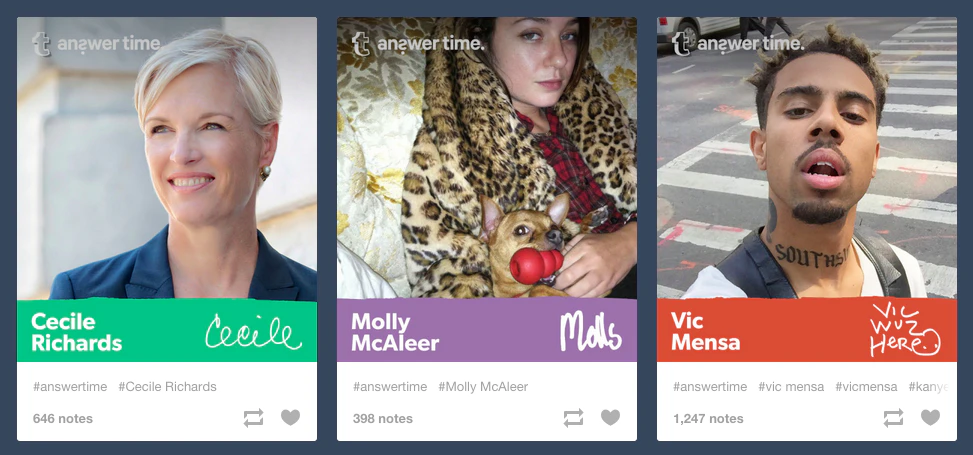This screenshot has width=973, height=455.
Task: Click the red Vic Mensa name banner
Action: 807,330
